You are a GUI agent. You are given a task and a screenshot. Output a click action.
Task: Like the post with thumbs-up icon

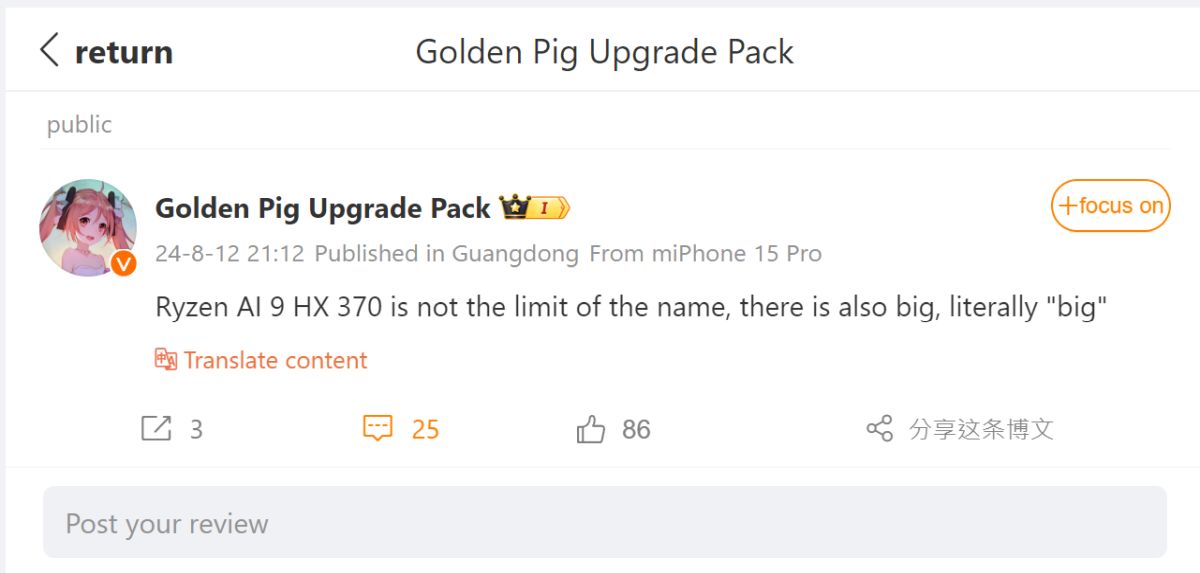[x=591, y=429]
